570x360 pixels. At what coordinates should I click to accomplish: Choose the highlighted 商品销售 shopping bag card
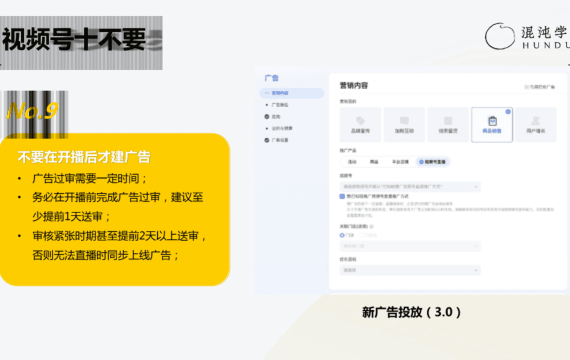point(492,125)
